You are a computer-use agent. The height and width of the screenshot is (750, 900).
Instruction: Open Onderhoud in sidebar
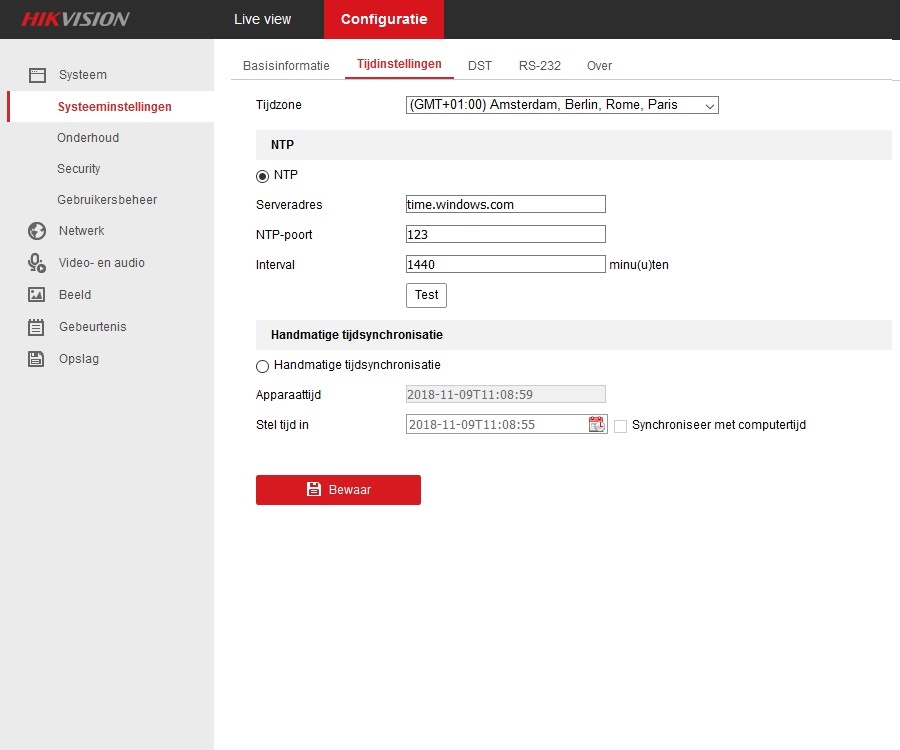(x=88, y=138)
